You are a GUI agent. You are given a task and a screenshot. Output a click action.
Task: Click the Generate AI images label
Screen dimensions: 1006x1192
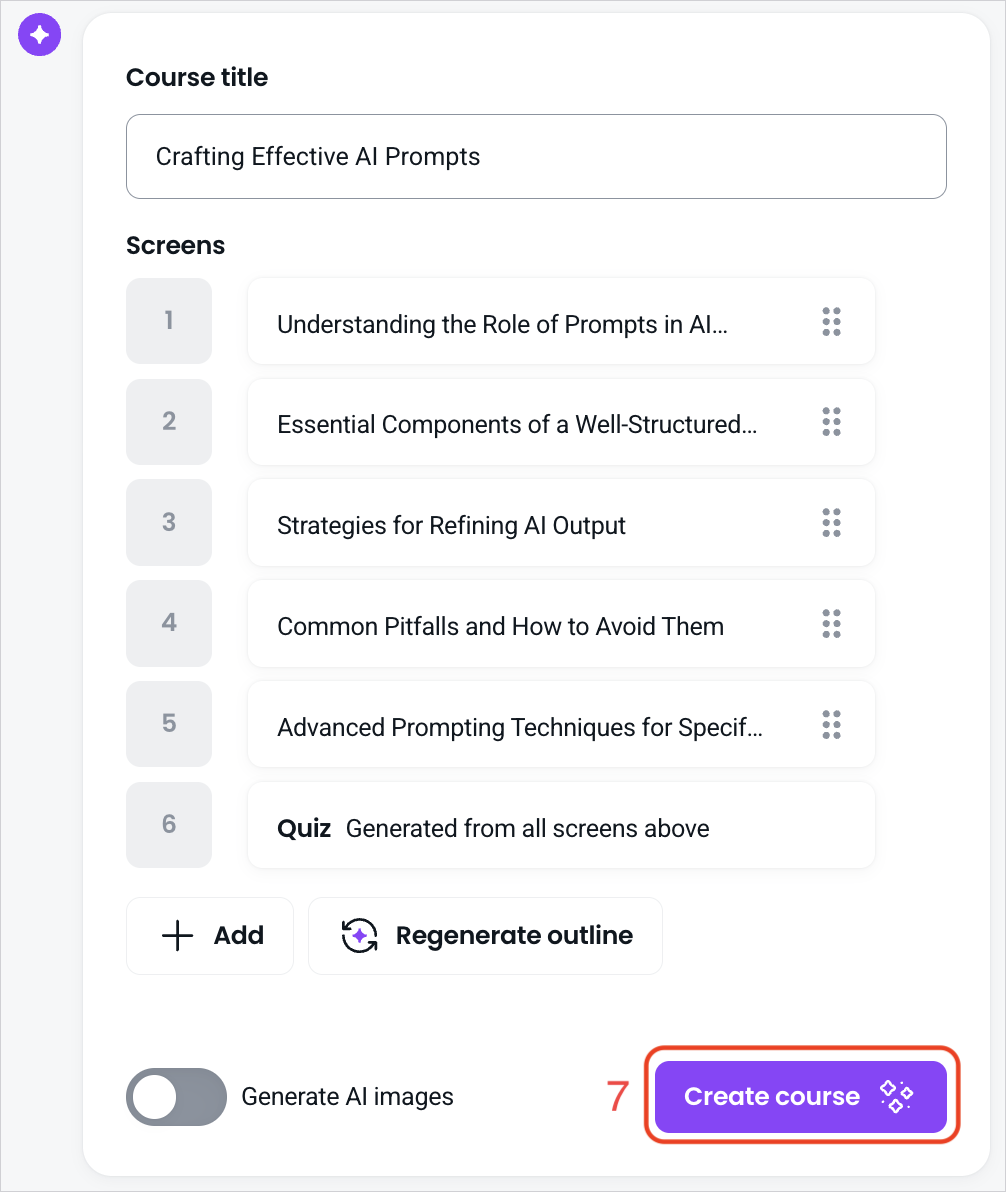pos(347,1097)
